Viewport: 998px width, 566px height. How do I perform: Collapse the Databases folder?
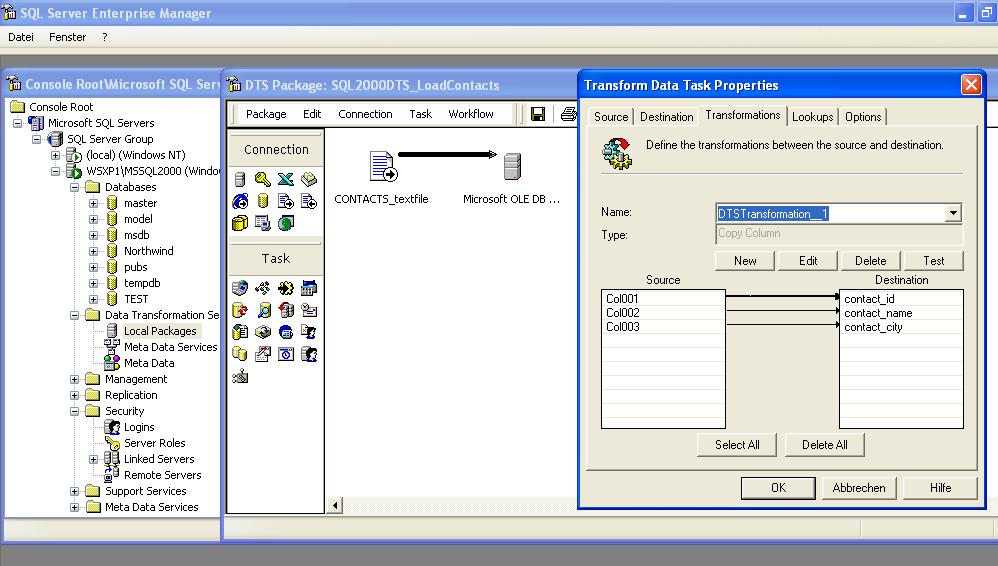tap(74, 187)
